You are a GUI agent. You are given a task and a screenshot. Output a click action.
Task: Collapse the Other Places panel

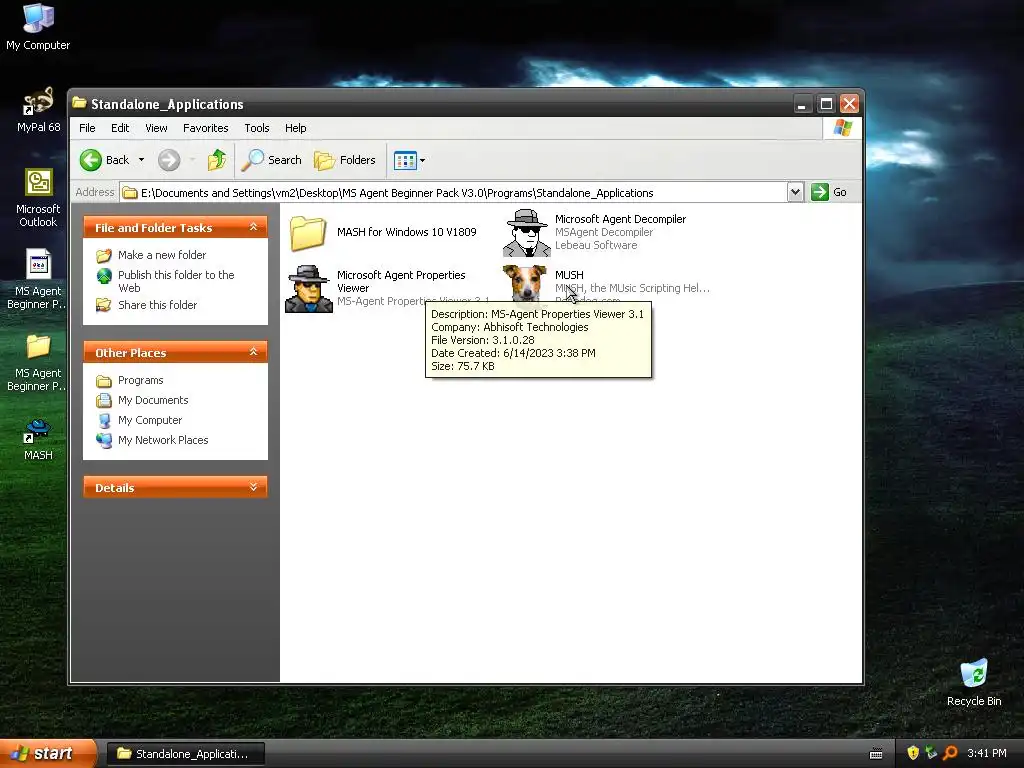click(253, 352)
